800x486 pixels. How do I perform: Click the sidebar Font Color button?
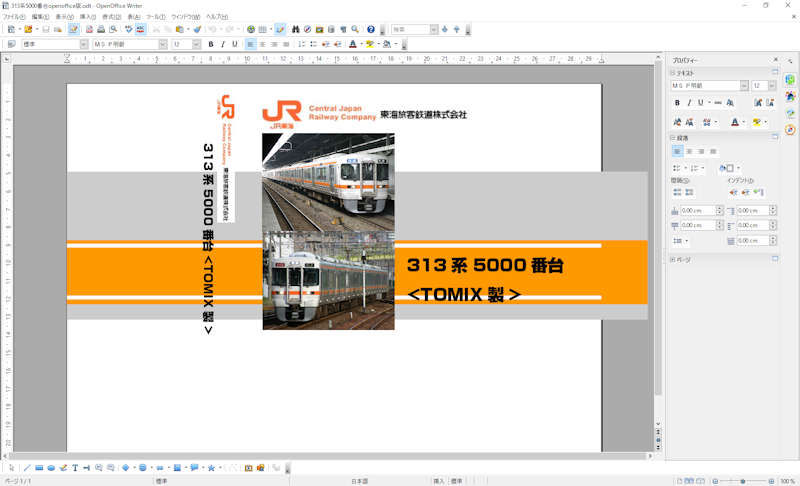click(x=735, y=122)
